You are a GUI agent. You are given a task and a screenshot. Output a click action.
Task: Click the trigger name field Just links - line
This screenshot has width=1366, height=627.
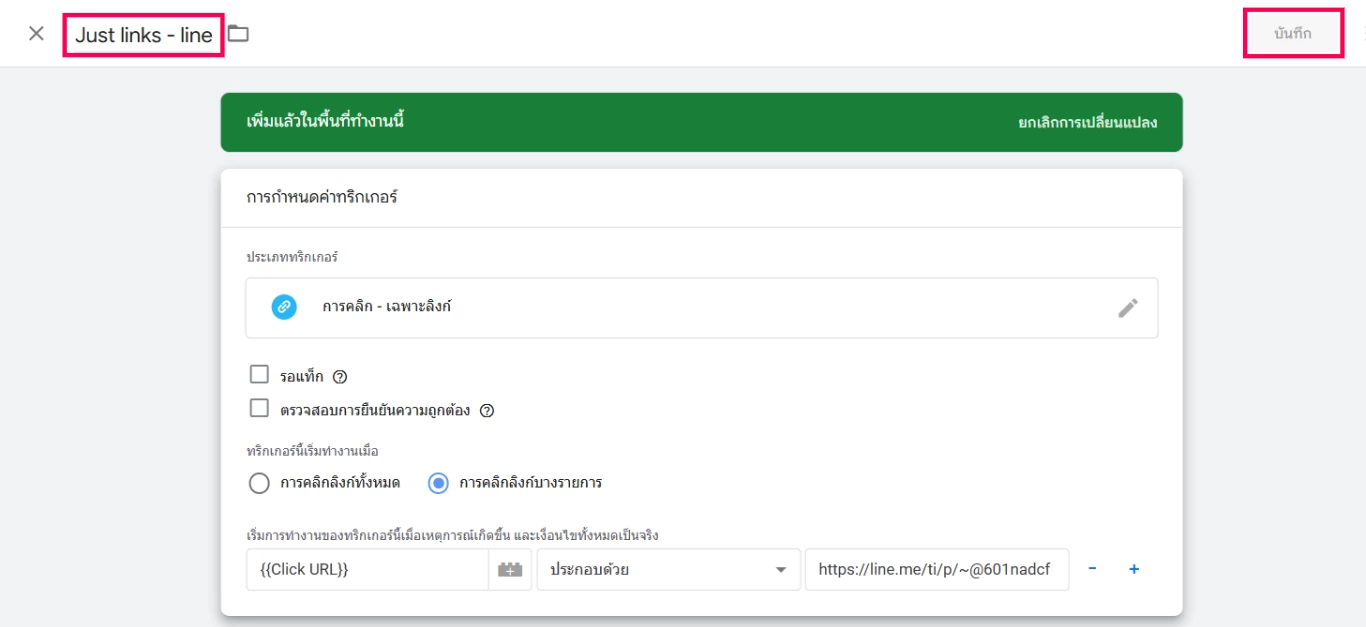(x=144, y=35)
